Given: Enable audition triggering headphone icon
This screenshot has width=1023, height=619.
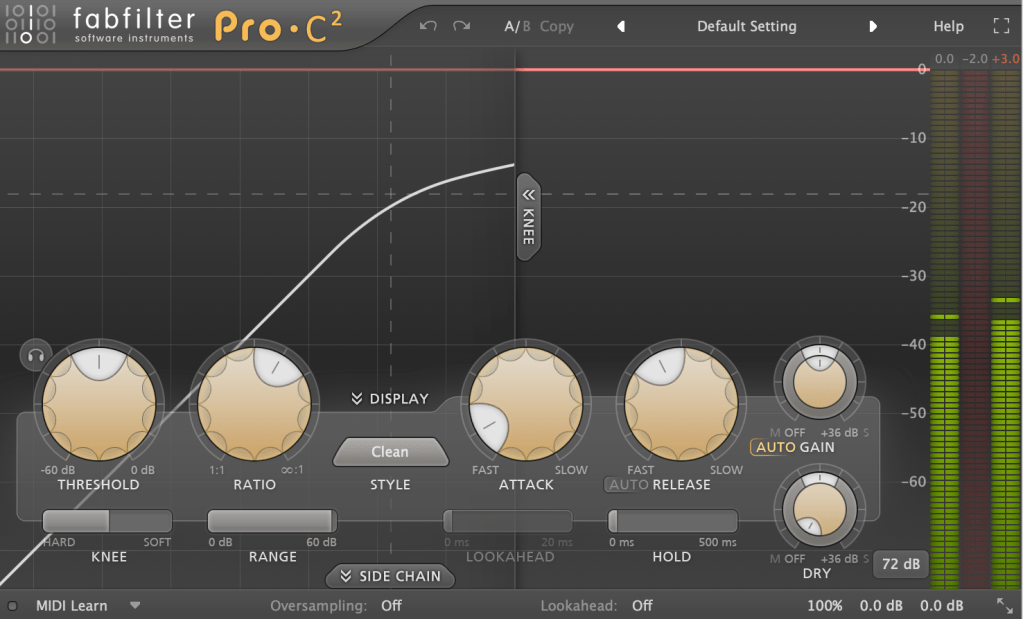Looking at the screenshot, I should [x=36, y=354].
